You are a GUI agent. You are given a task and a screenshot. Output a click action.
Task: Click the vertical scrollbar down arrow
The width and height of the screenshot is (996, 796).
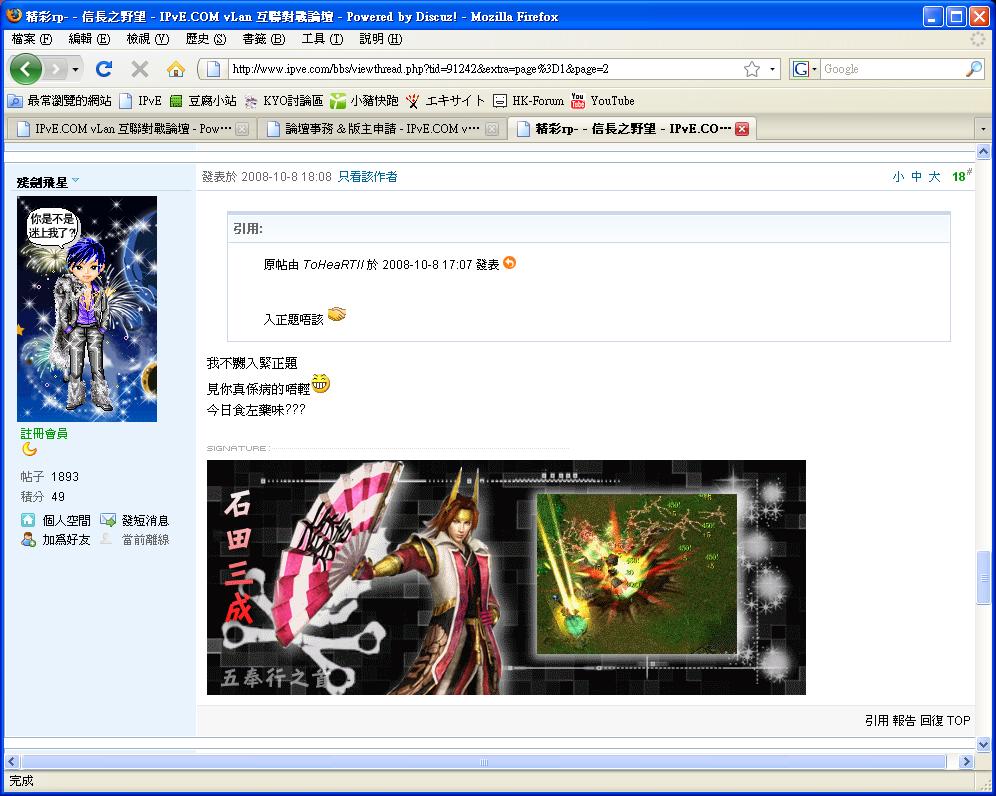click(x=983, y=744)
